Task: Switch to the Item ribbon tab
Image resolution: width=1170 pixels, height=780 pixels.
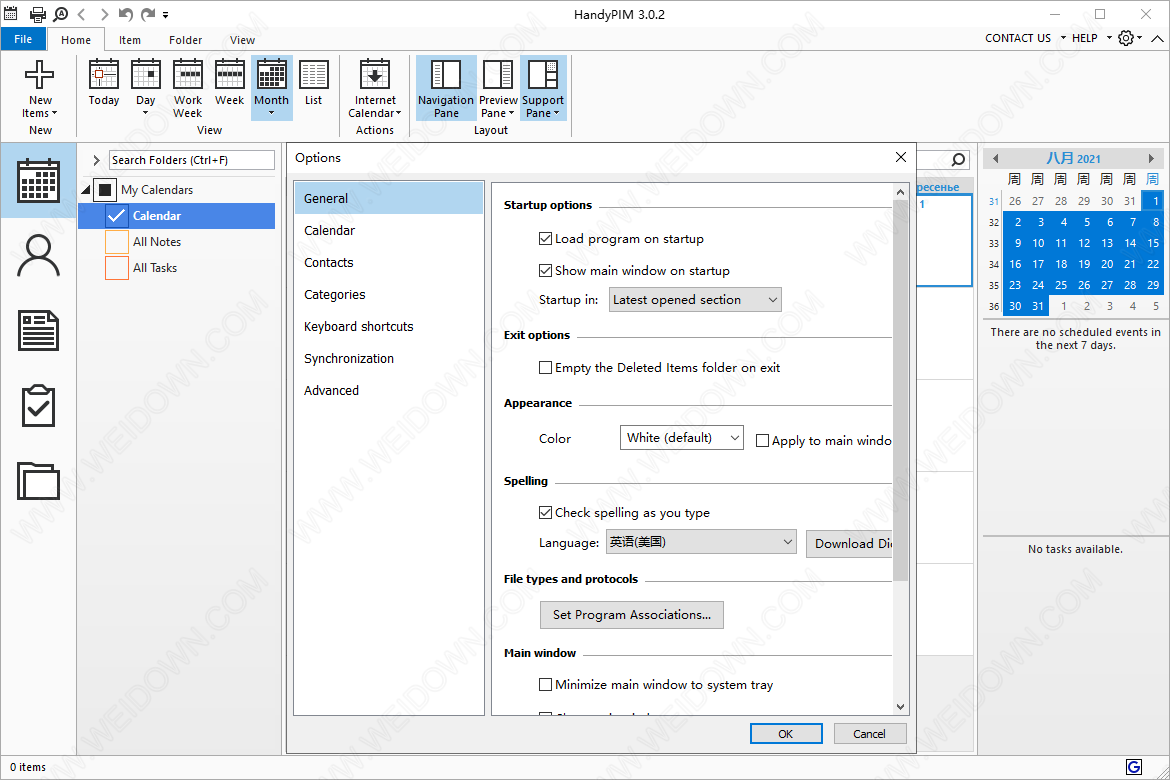Action: (x=130, y=40)
